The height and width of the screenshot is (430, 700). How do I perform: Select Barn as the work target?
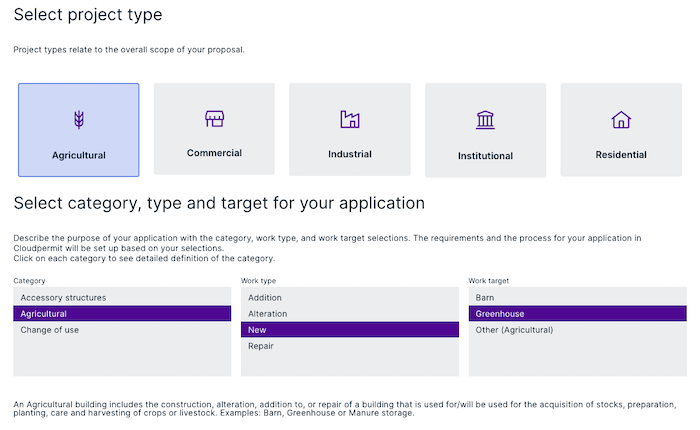[x=486, y=298]
